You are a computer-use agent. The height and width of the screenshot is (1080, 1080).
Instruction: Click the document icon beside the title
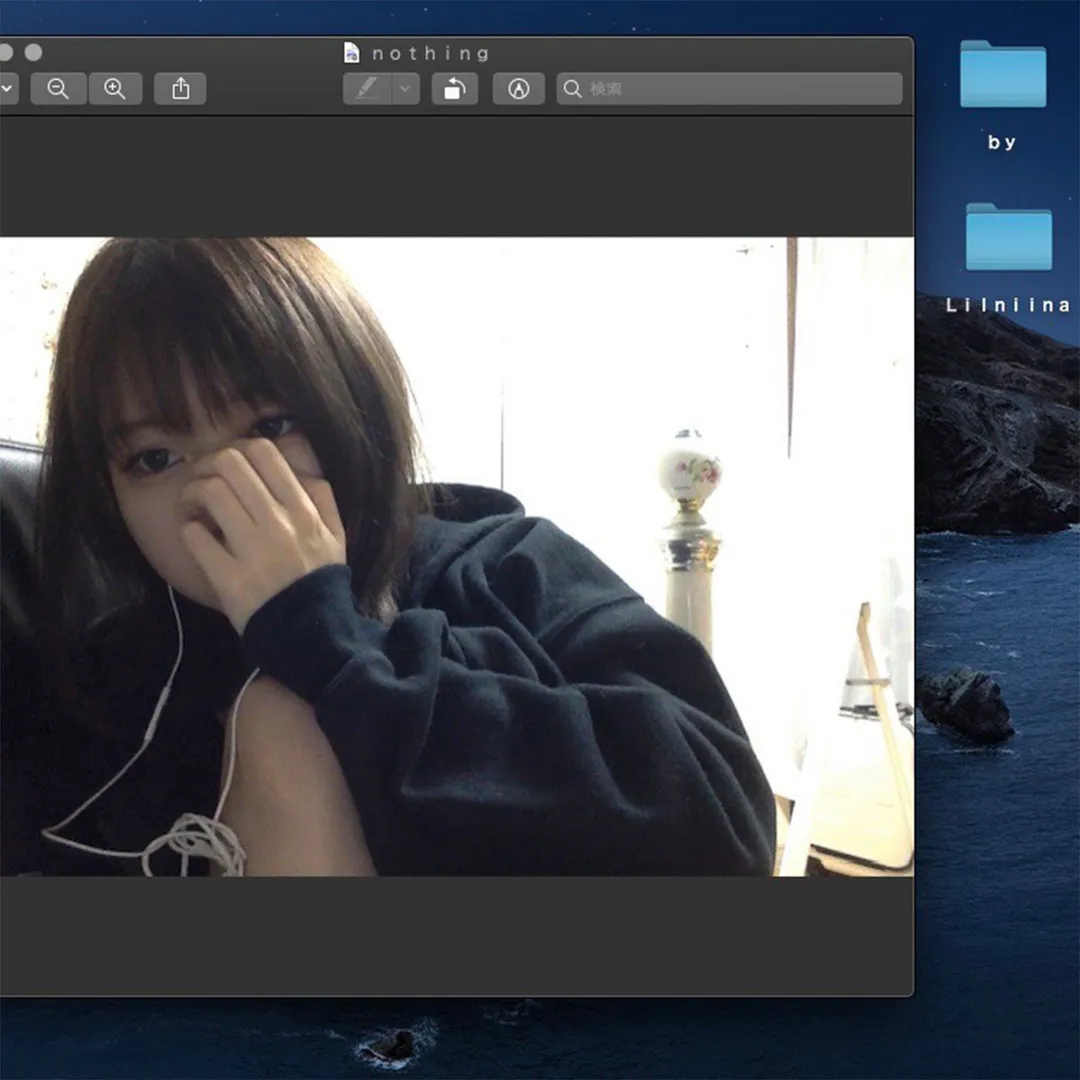point(352,53)
